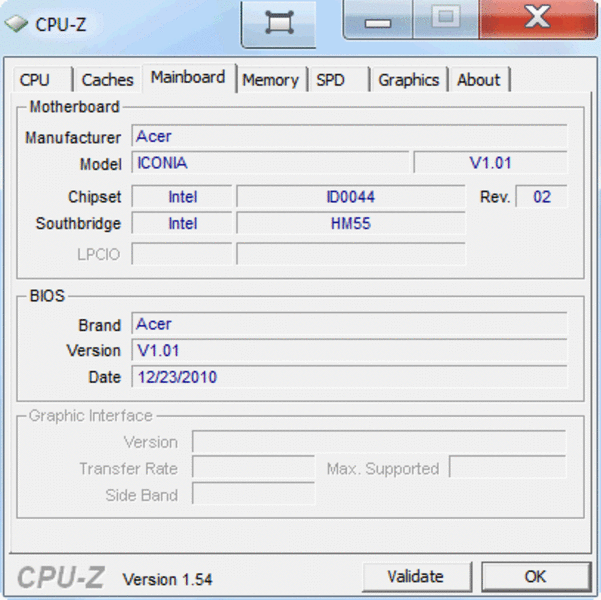The image size is (601, 600).
Task: Click the Motherboard group heading
Action: pyautogui.click(x=75, y=107)
